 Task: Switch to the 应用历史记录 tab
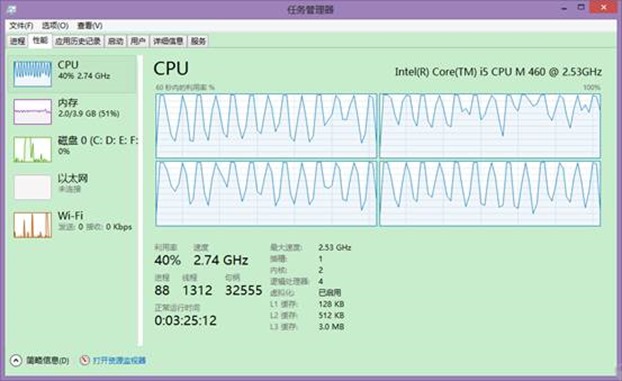click(78, 41)
